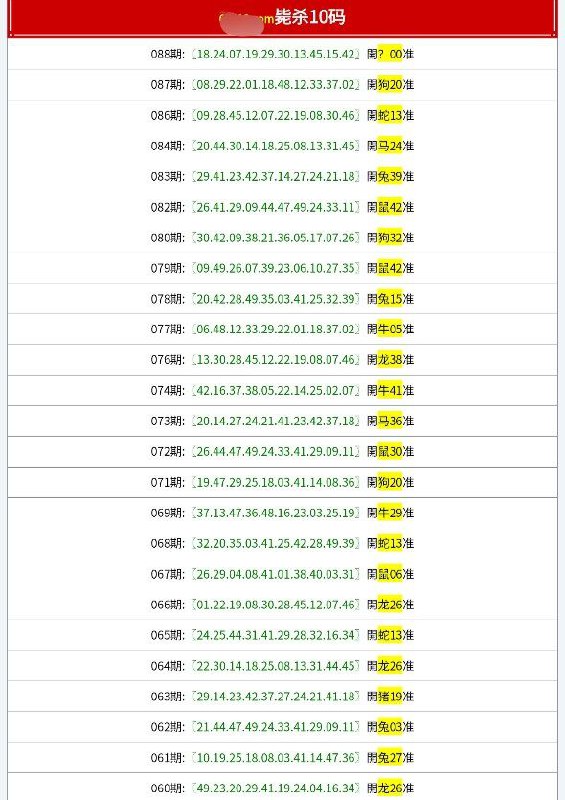Click the highlighted 鼠30 result in 072期
The image size is (565, 800).
pos(390,452)
